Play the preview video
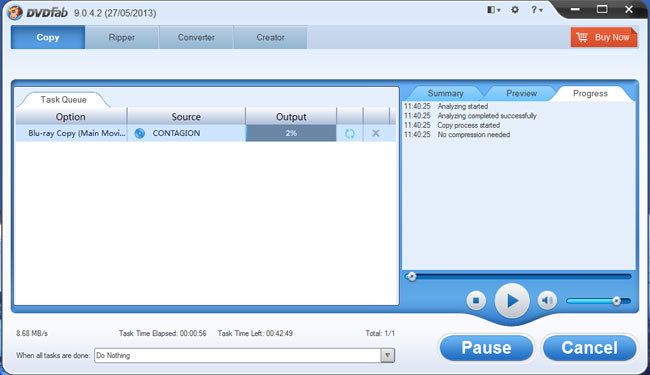Image resolution: width=650 pixels, height=375 pixels. (x=512, y=301)
